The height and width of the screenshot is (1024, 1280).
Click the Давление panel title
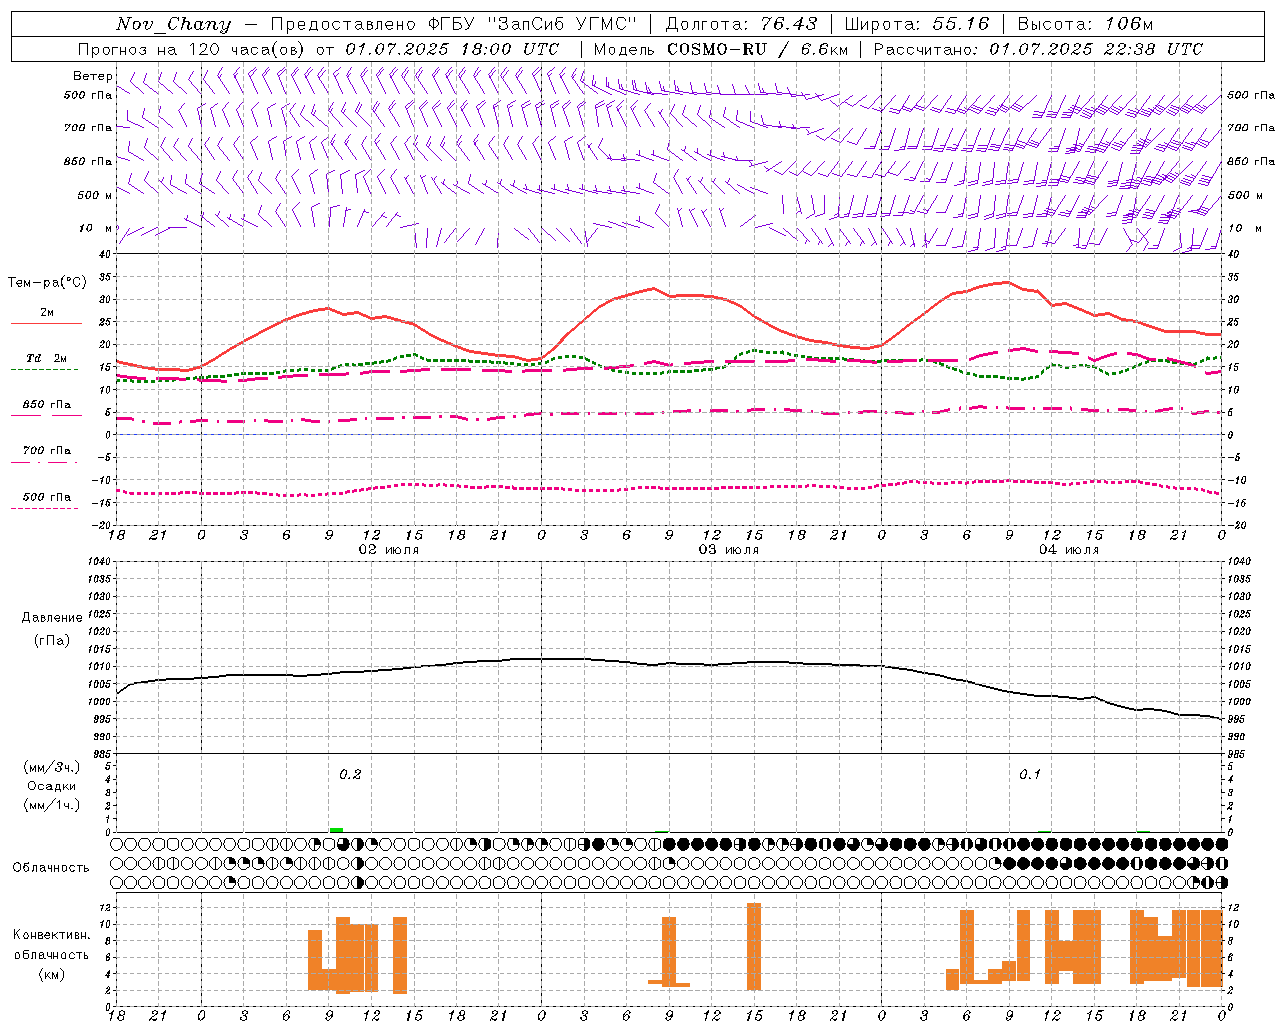(52, 618)
